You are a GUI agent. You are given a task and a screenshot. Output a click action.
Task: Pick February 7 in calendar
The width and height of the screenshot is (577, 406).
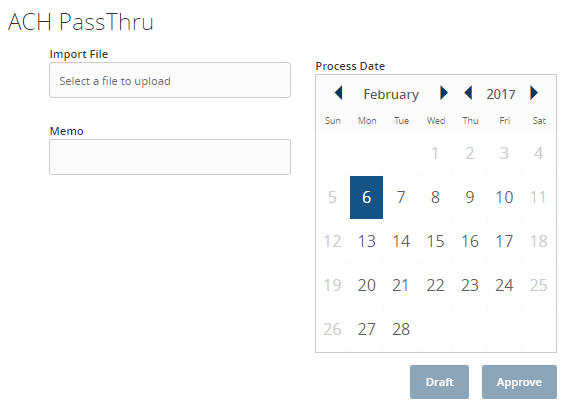click(x=401, y=197)
